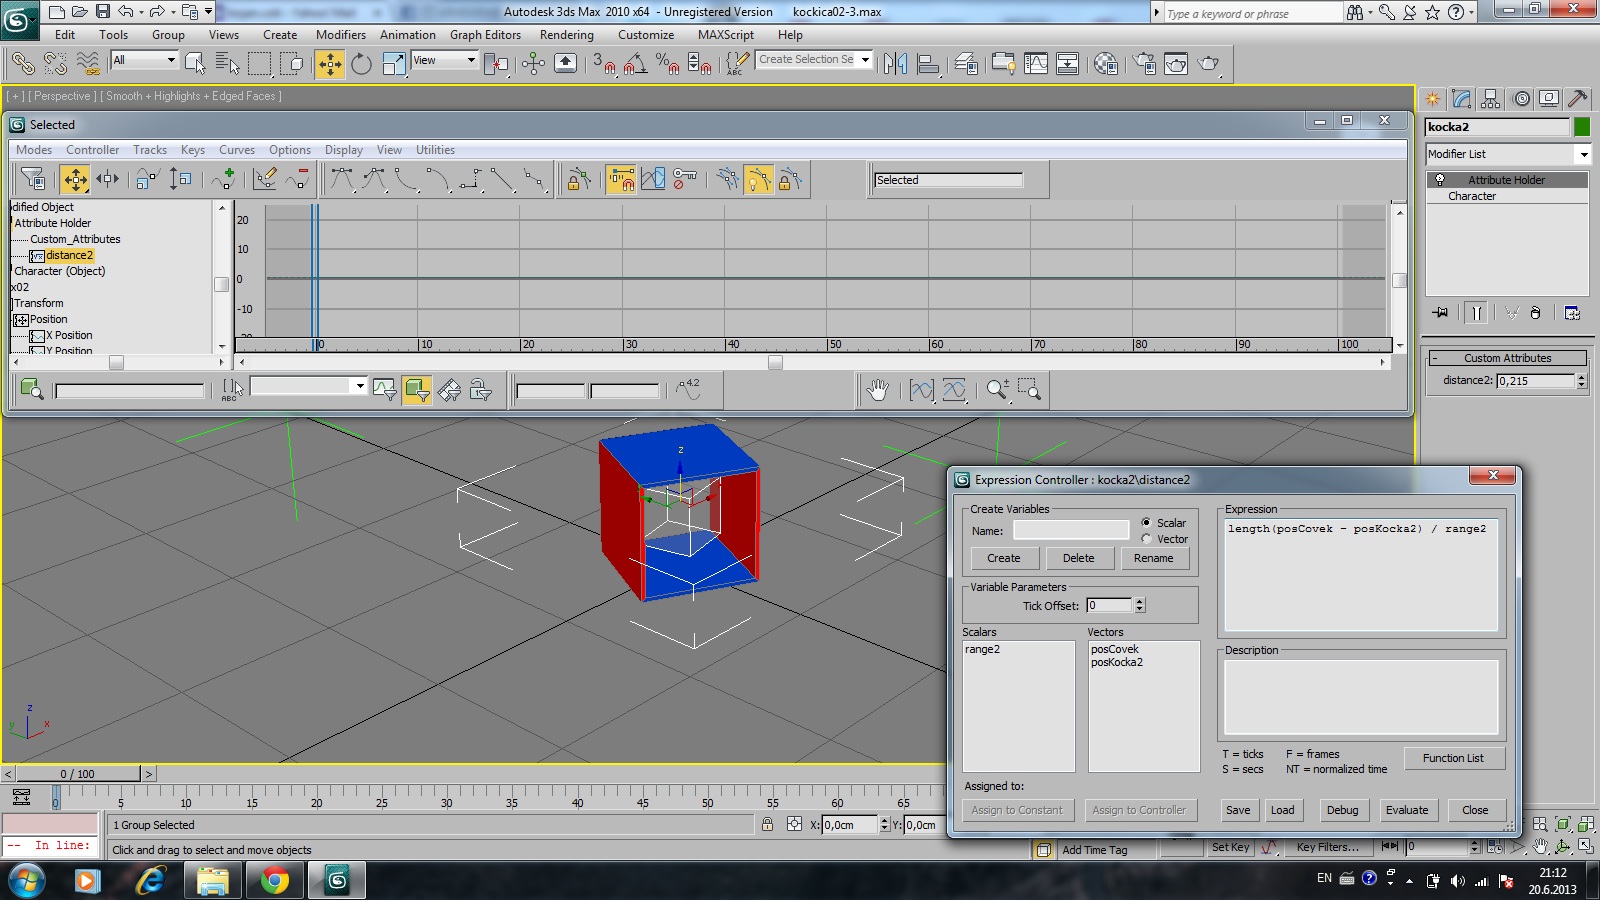Open MAXScript menu

(x=726, y=35)
